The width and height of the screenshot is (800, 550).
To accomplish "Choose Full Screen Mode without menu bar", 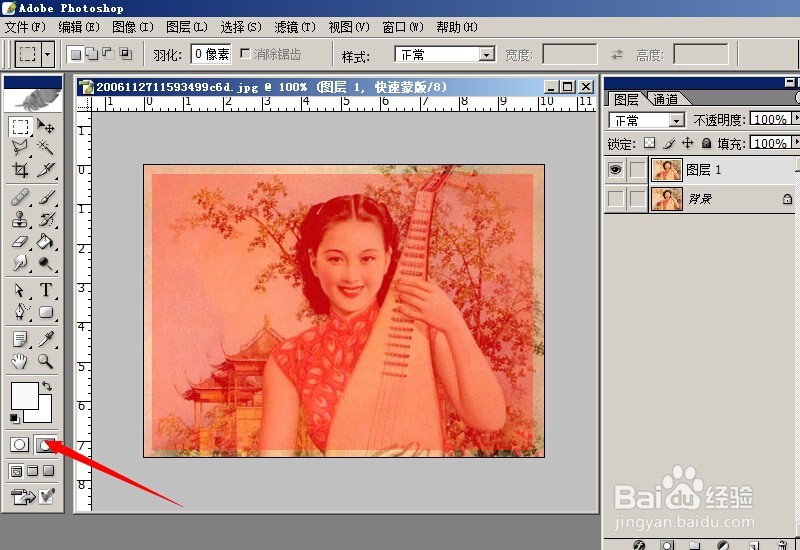I will tap(49, 471).
